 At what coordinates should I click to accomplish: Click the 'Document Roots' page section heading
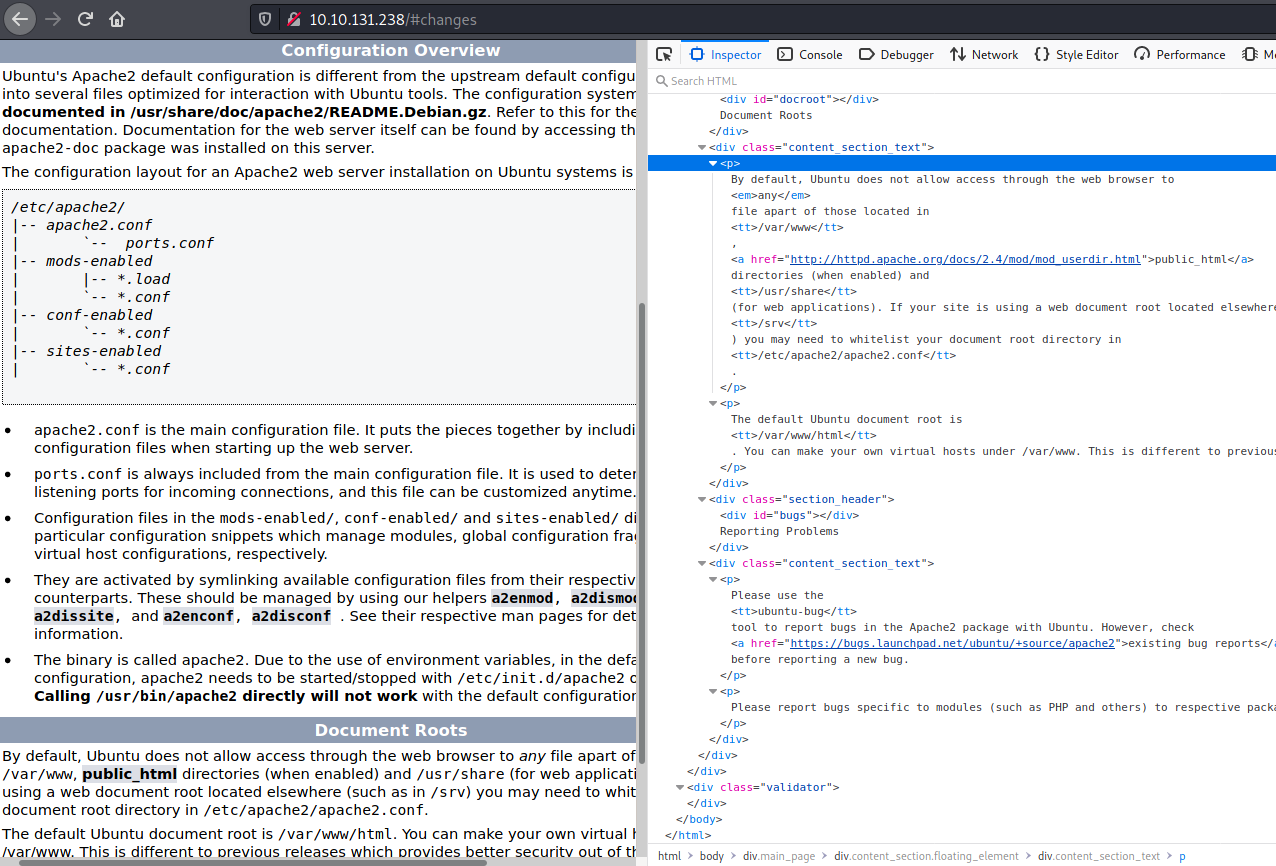click(391, 730)
